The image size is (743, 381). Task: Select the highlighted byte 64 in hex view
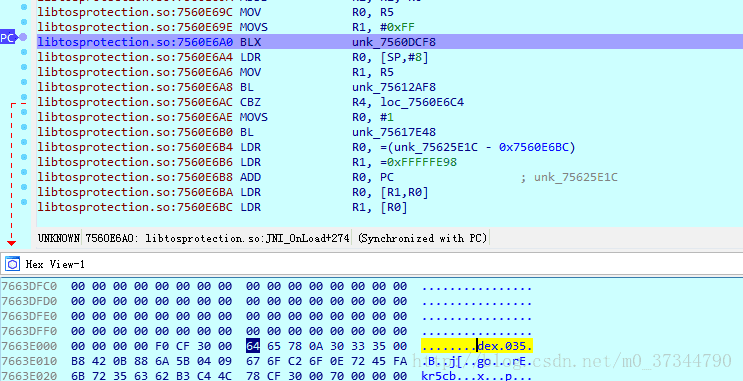(x=253, y=346)
